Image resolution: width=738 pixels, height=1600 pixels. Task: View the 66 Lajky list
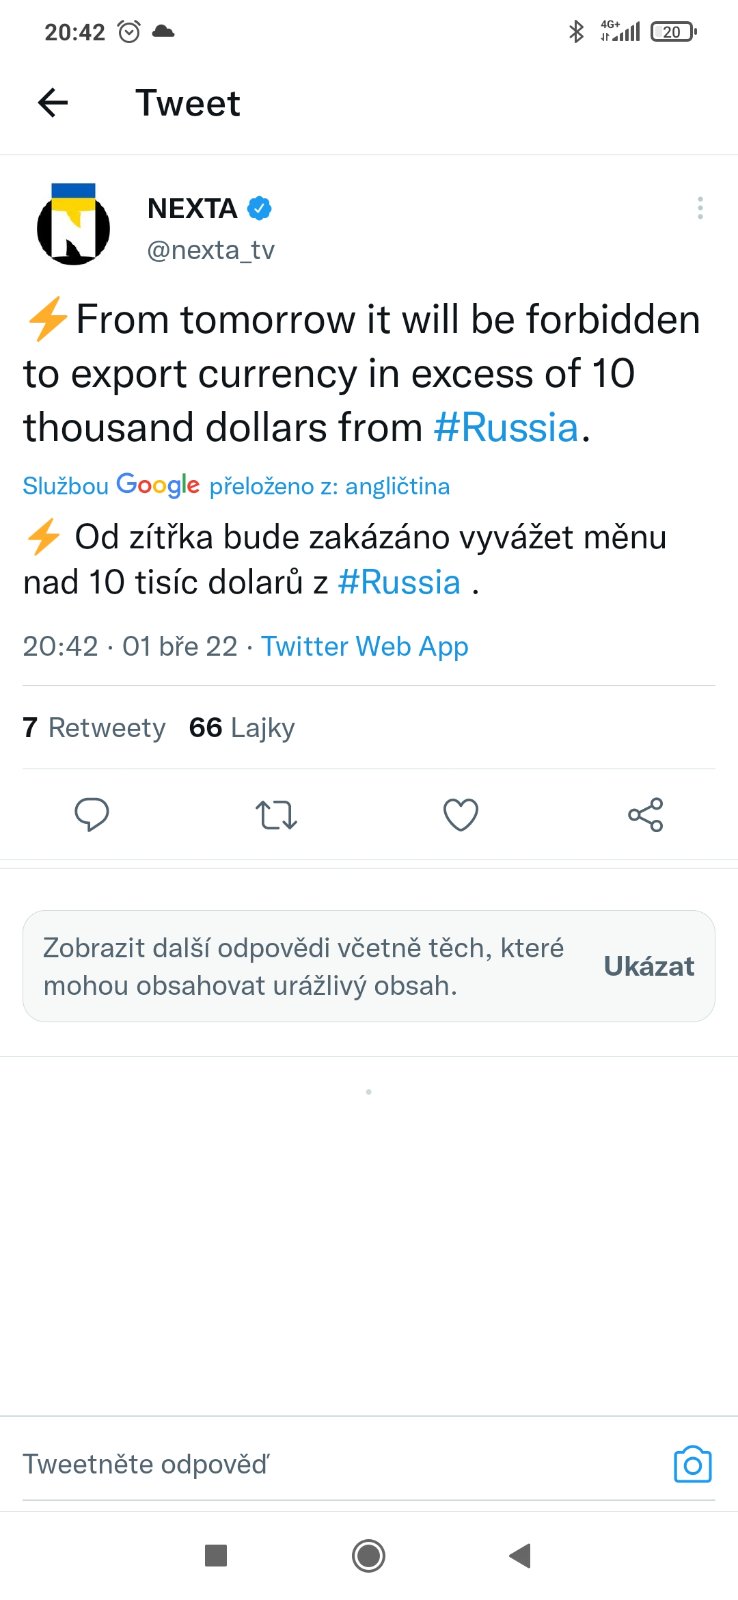(242, 728)
